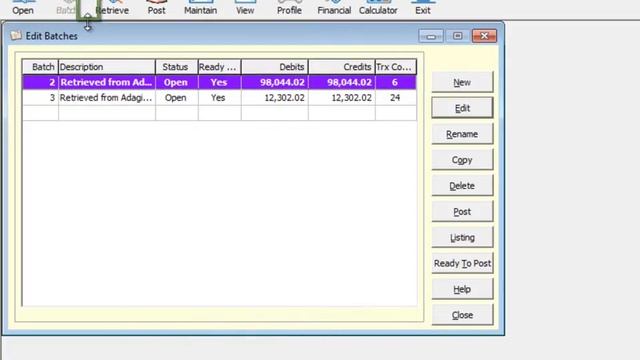The image size is (640, 360).
Task: Click the Delete button
Action: pyautogui.click(x=462, y=186)
